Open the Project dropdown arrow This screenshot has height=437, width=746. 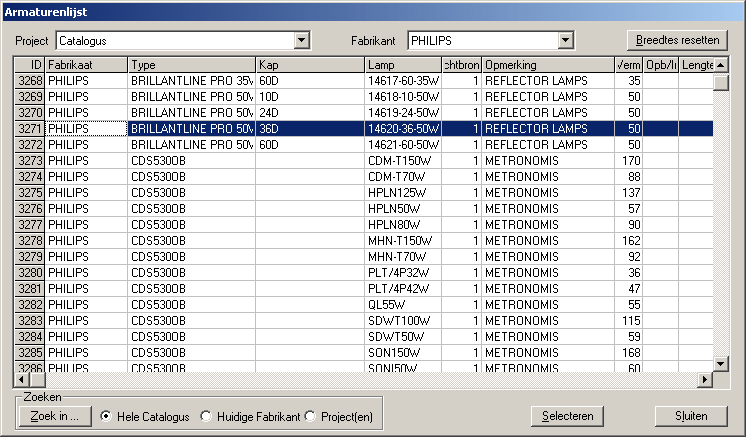302,41
